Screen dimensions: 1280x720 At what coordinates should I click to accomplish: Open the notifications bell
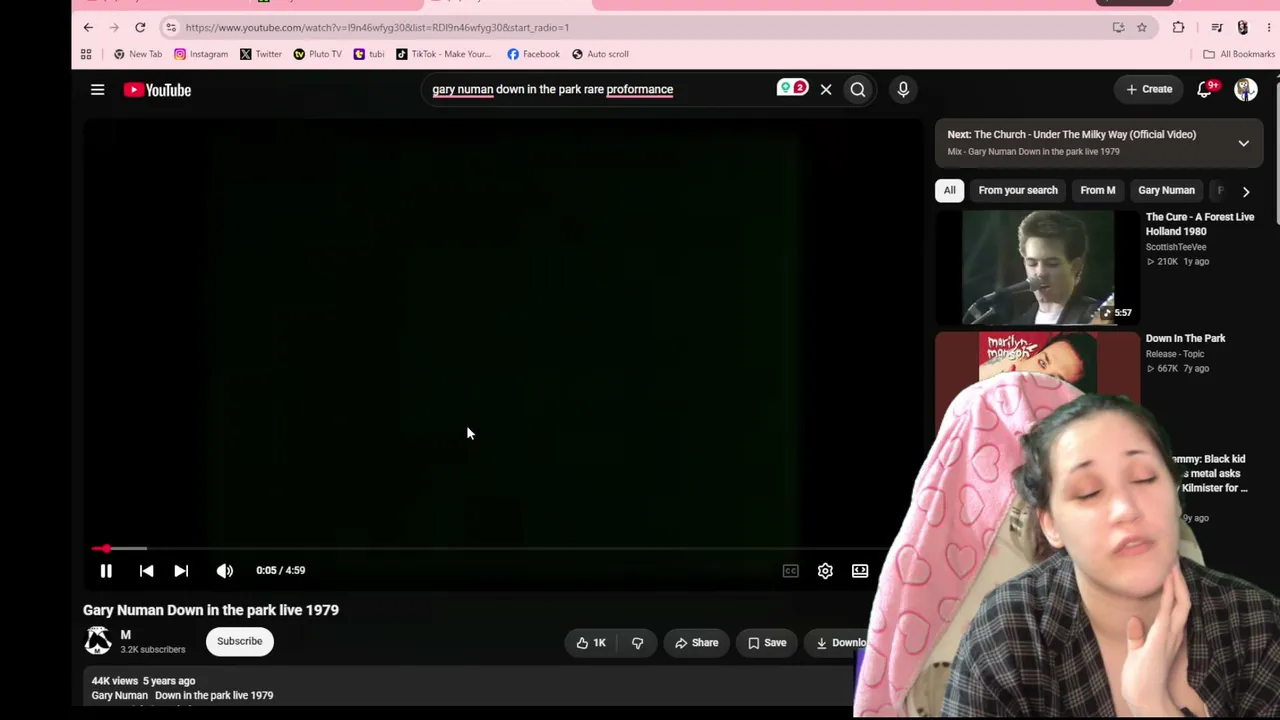tap(1205, 89)
